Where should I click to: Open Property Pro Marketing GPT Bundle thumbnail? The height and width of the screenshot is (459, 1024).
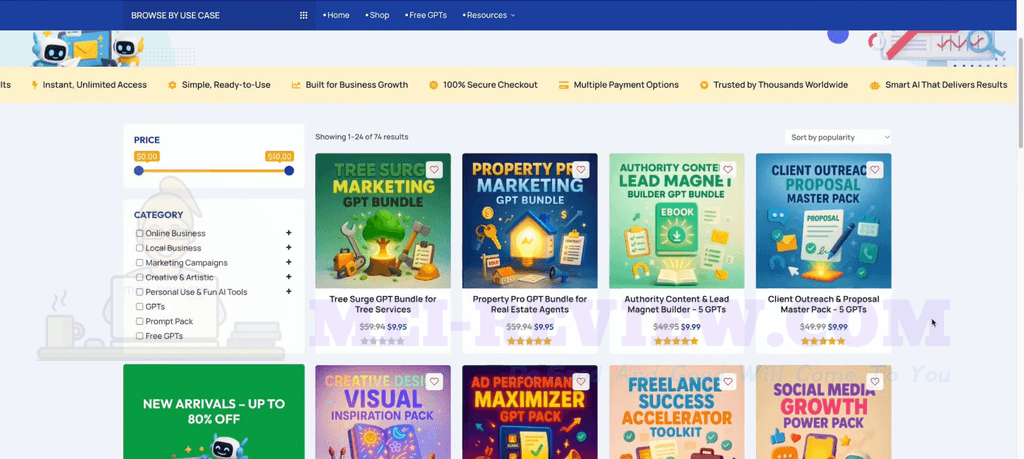530,221
